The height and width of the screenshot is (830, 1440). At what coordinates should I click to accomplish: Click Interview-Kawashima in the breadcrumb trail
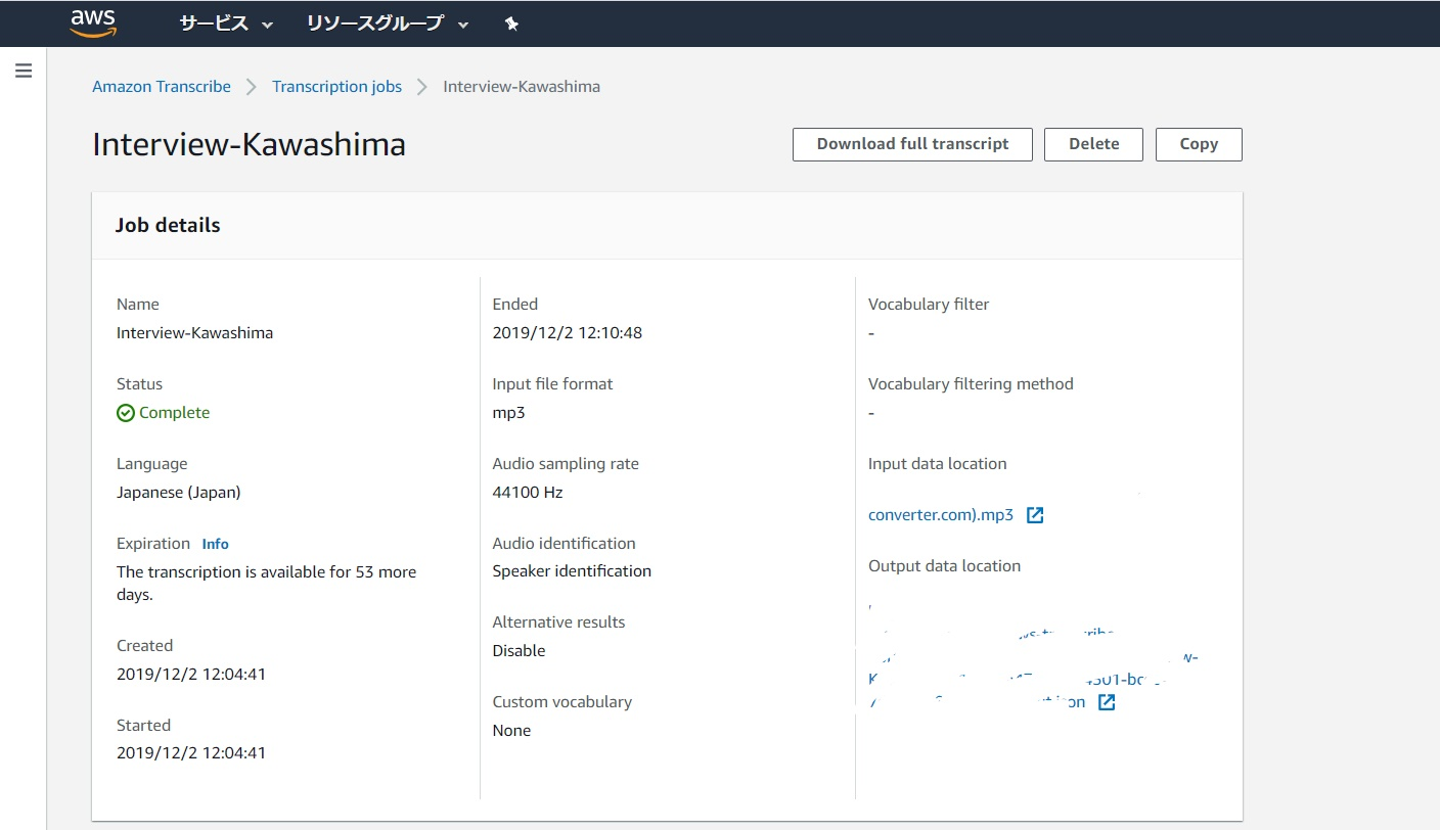[521, 87]
